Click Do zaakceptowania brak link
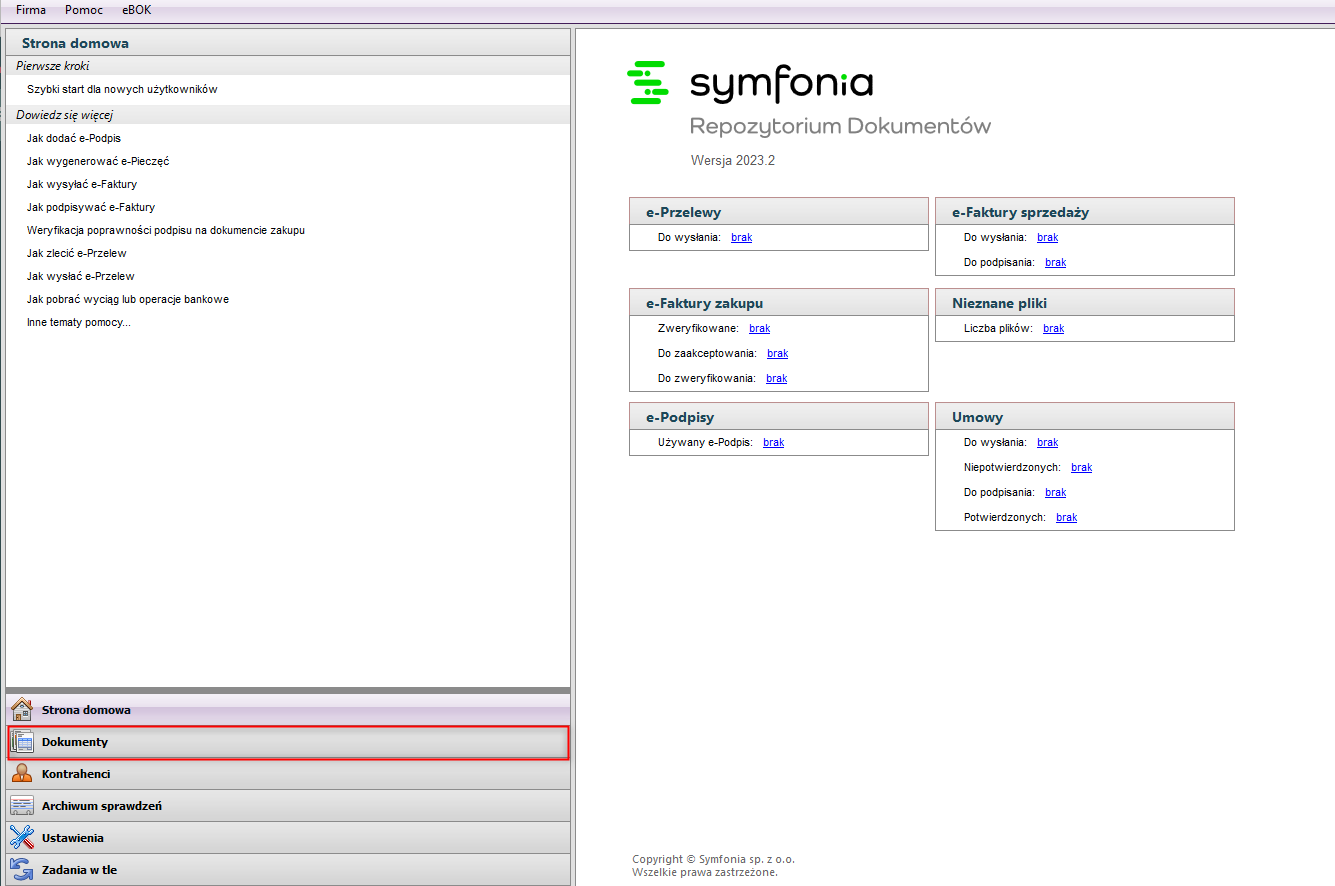The height and width of the screenshot is (886, 1335). 777,353
